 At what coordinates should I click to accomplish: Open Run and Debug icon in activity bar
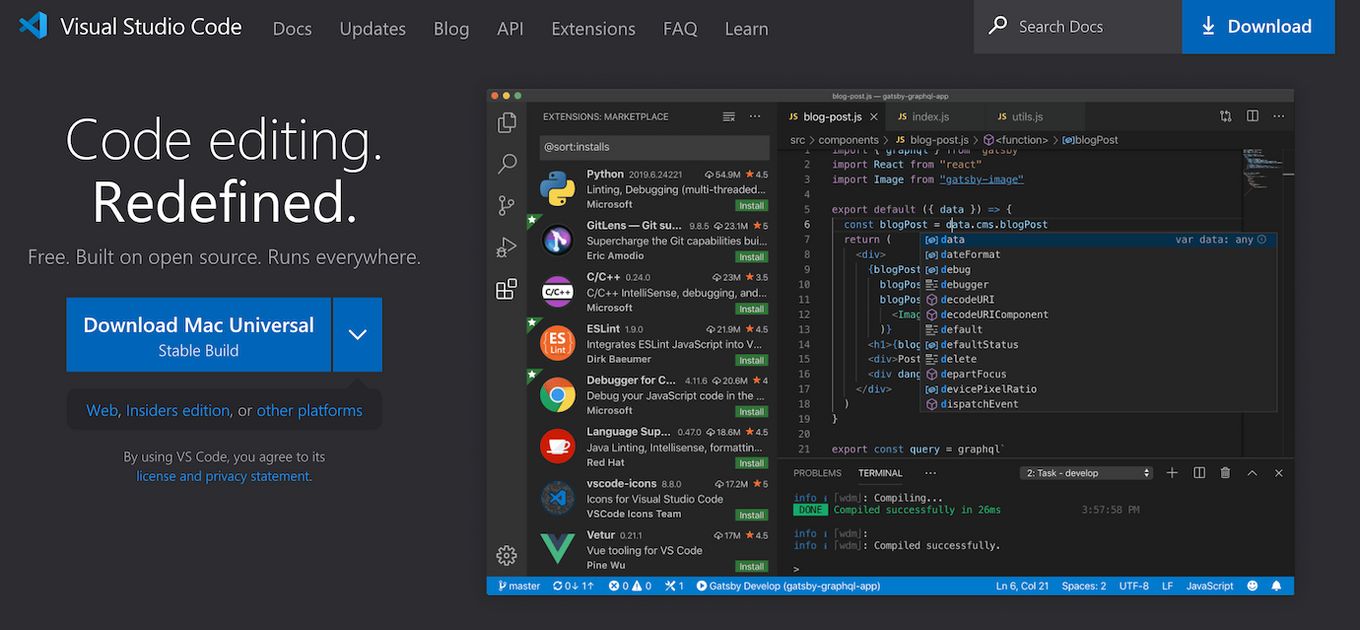click(507, 247)
